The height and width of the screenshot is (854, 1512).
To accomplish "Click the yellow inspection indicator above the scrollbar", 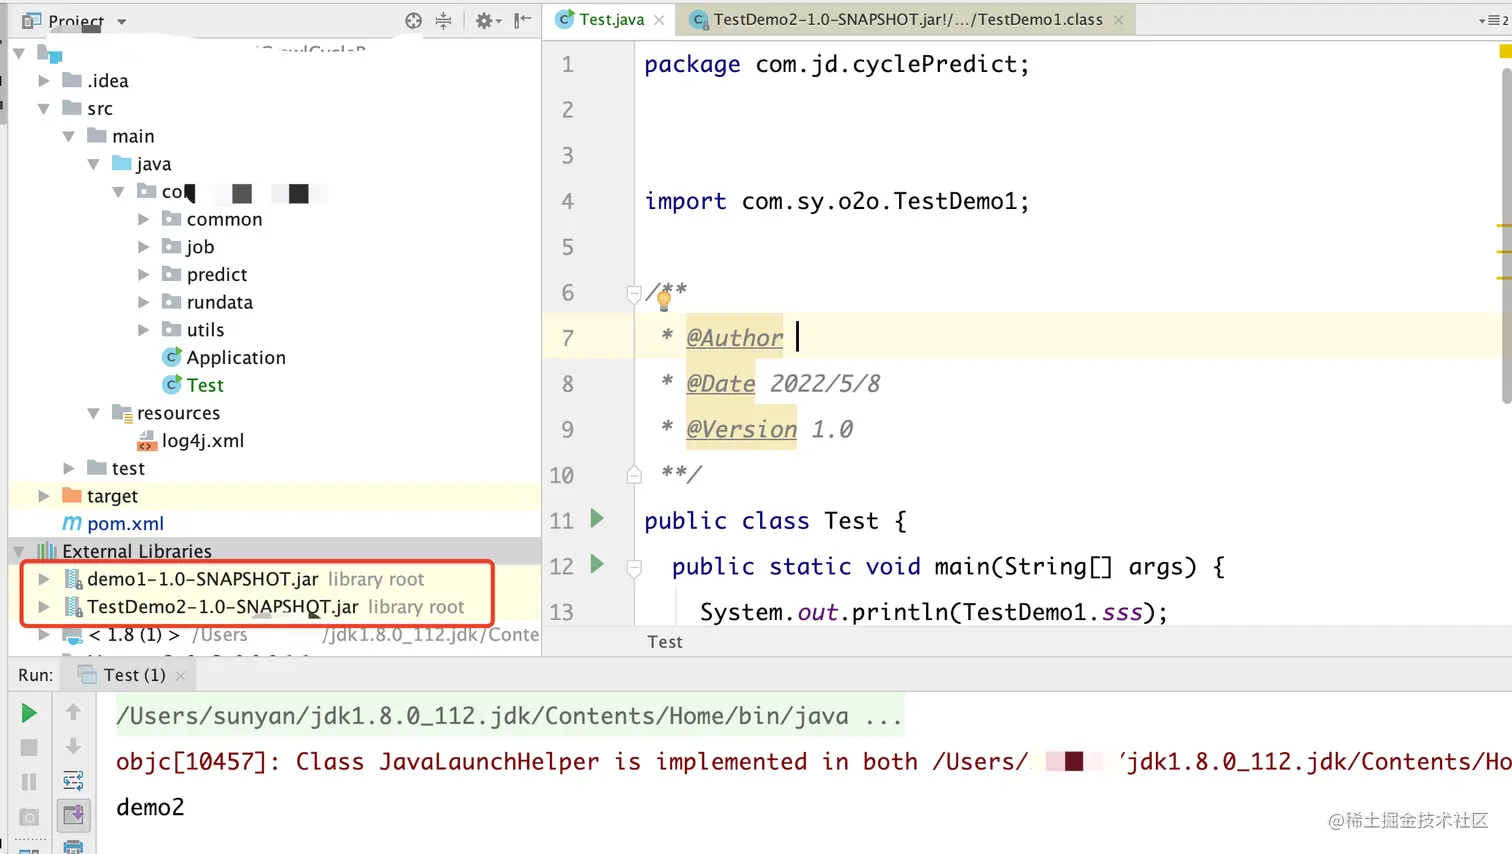I will 1505,51.
